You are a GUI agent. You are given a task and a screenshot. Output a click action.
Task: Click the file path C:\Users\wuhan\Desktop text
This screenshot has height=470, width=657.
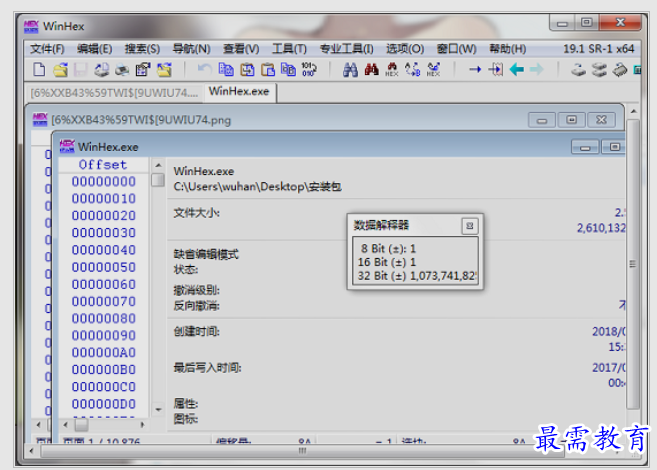257,186
